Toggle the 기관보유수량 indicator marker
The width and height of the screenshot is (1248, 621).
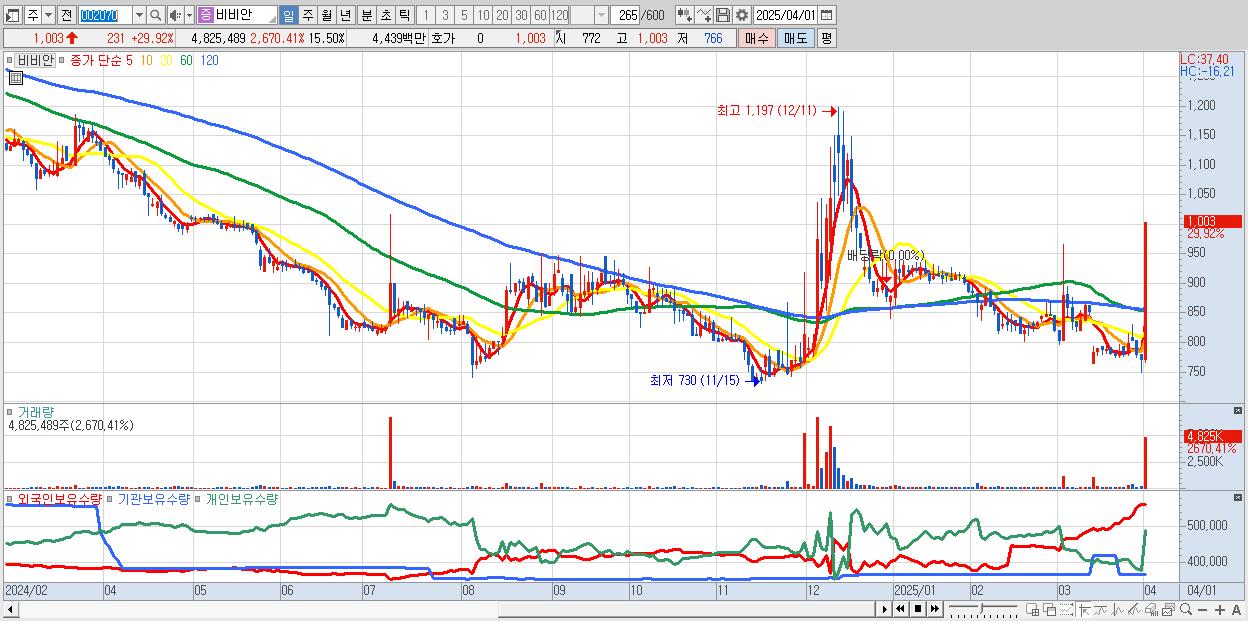click(111, 498)
